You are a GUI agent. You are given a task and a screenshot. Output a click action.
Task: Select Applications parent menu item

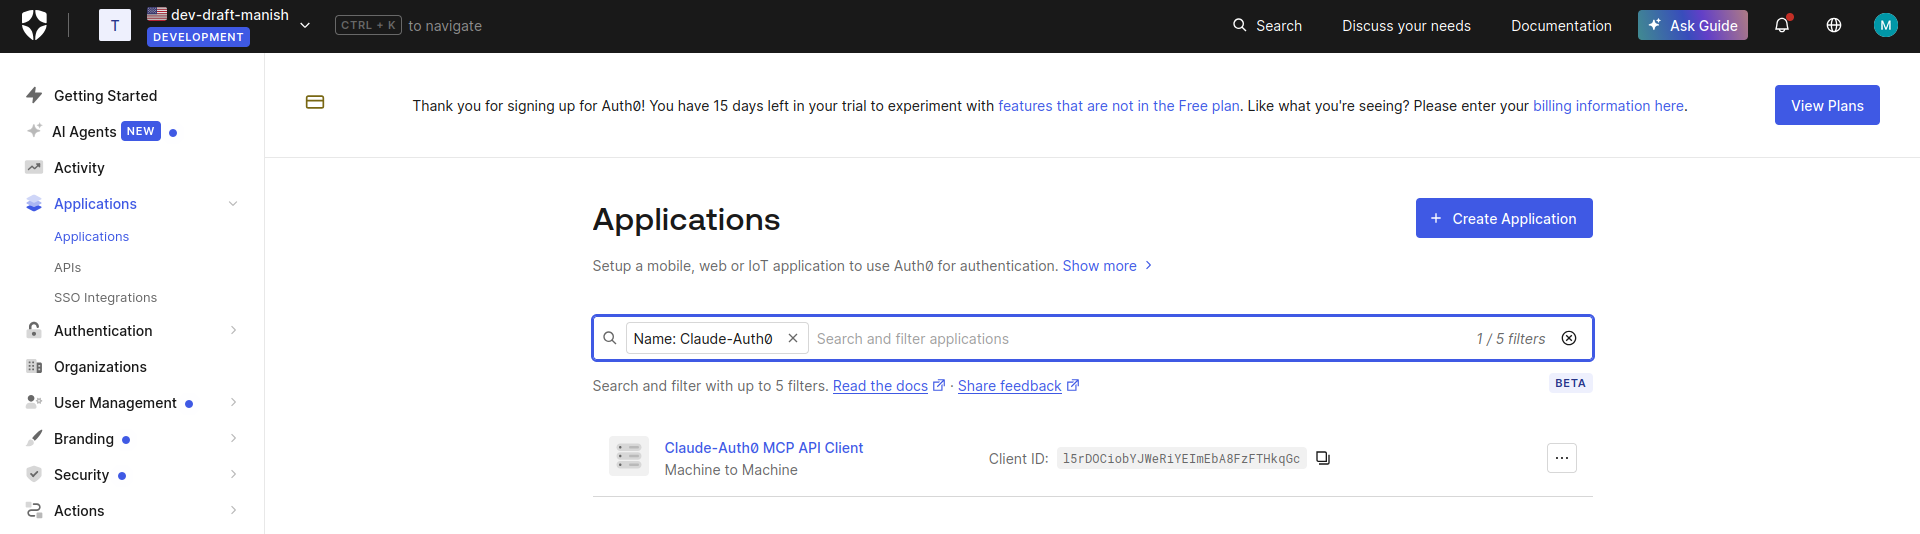click(95, 204)
